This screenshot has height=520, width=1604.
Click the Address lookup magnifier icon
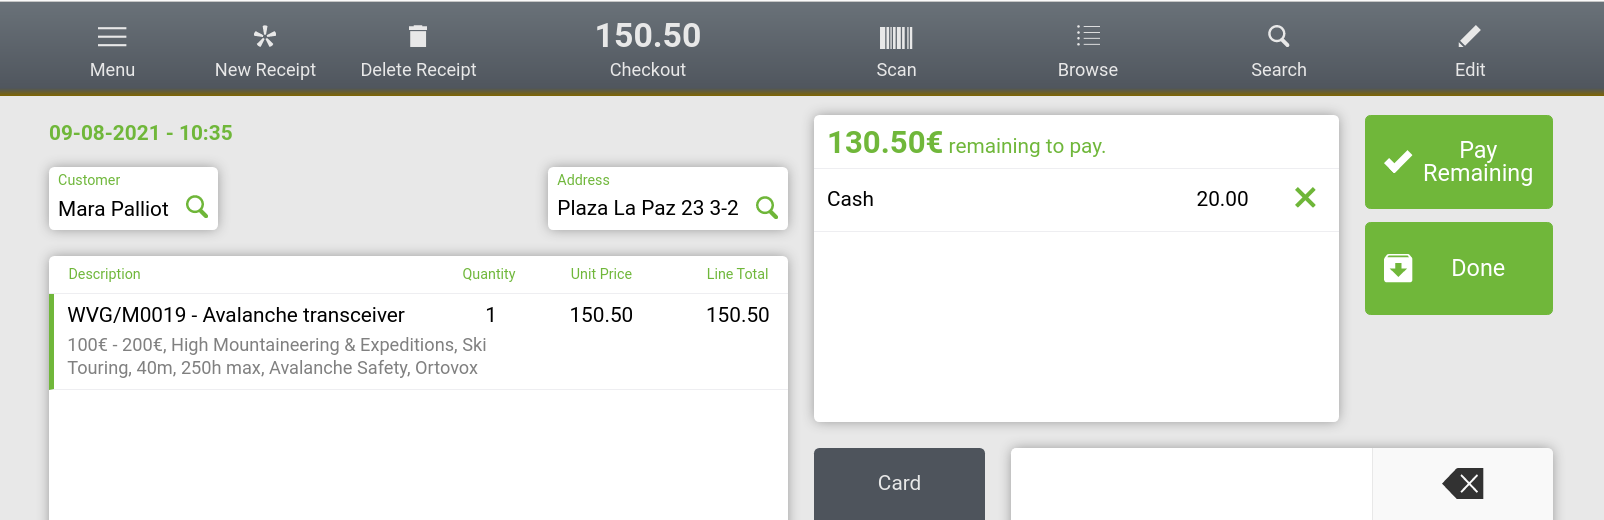coord(767,207)
